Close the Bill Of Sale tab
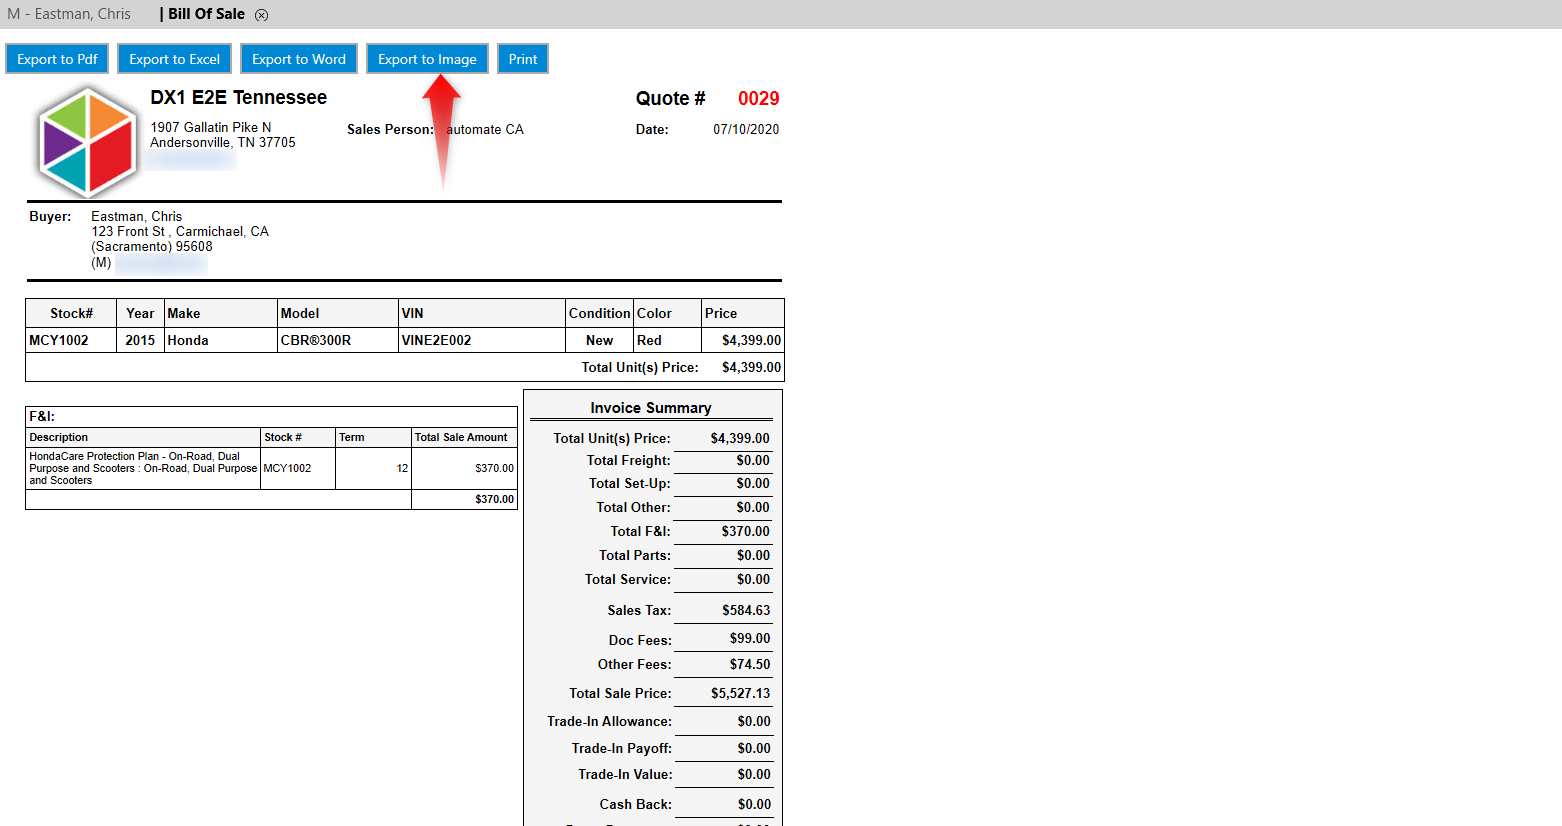This screenshot has width=1562, height=826. (261, 15)
